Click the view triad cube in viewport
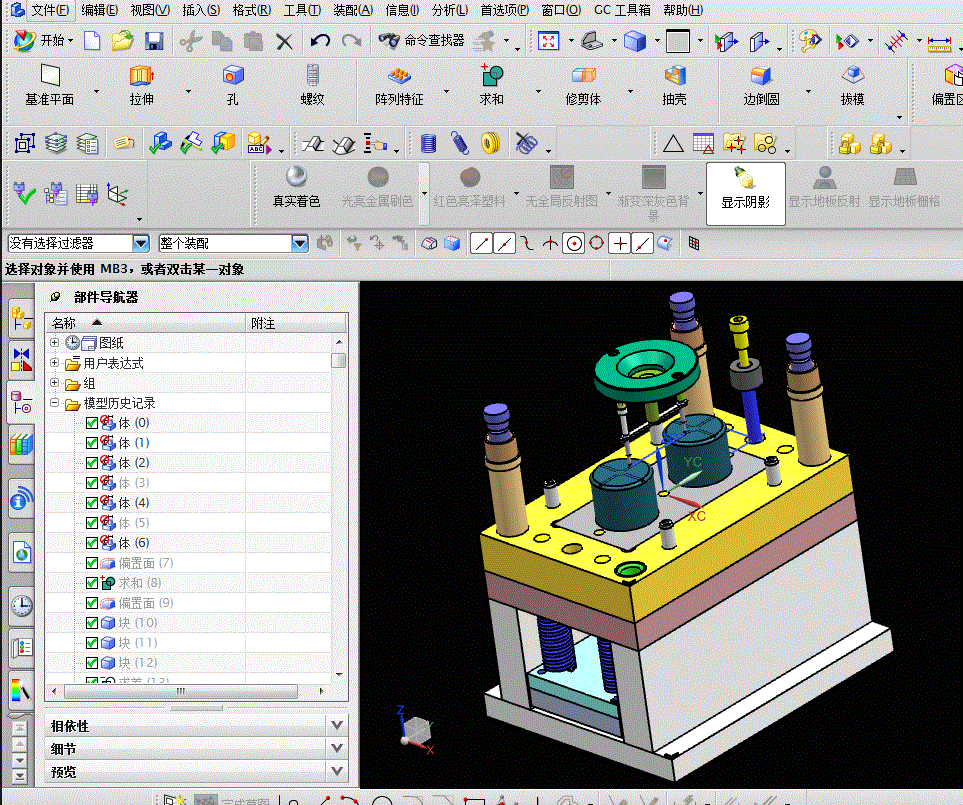Image resolution: width=963 pixels, height=805 pixels. (416, 731)
